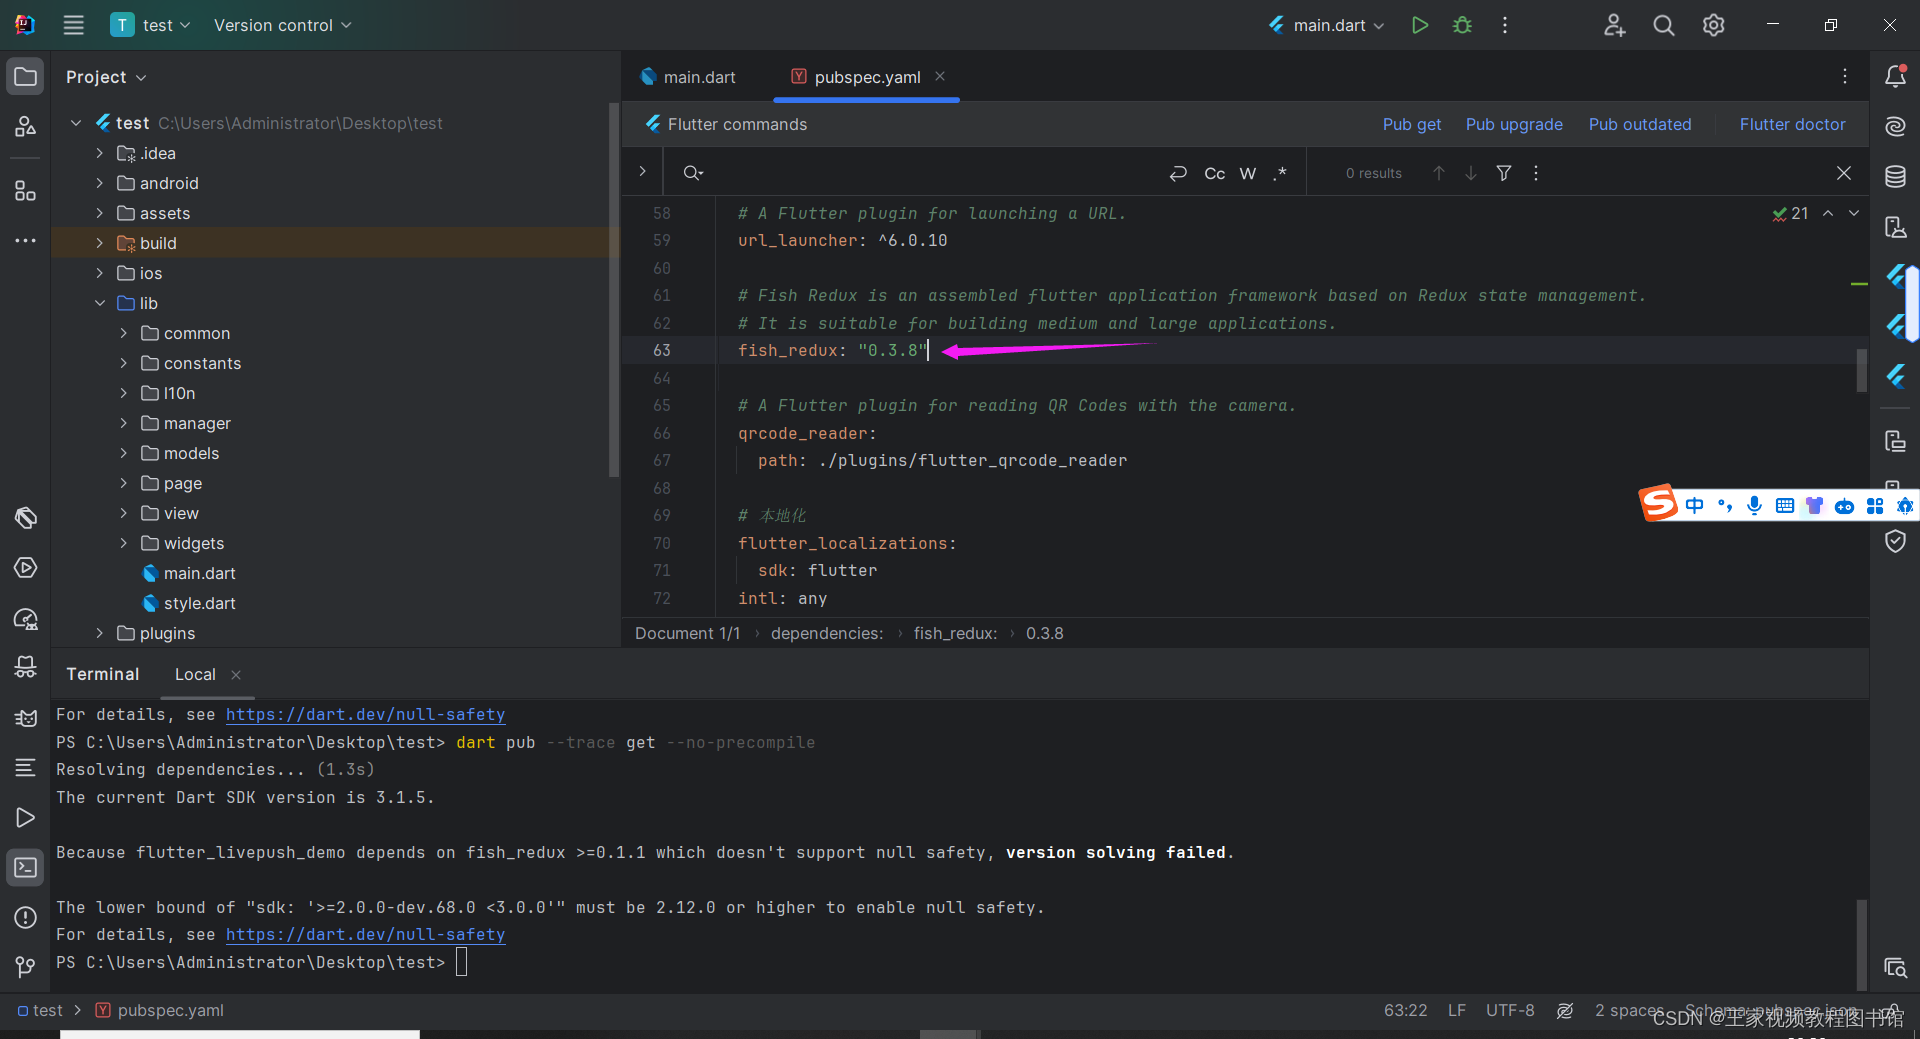The height and width of the screenshot is (1039, 1920).
Task: Start debugging with the bug icon
Action: tap(1461, 25)
